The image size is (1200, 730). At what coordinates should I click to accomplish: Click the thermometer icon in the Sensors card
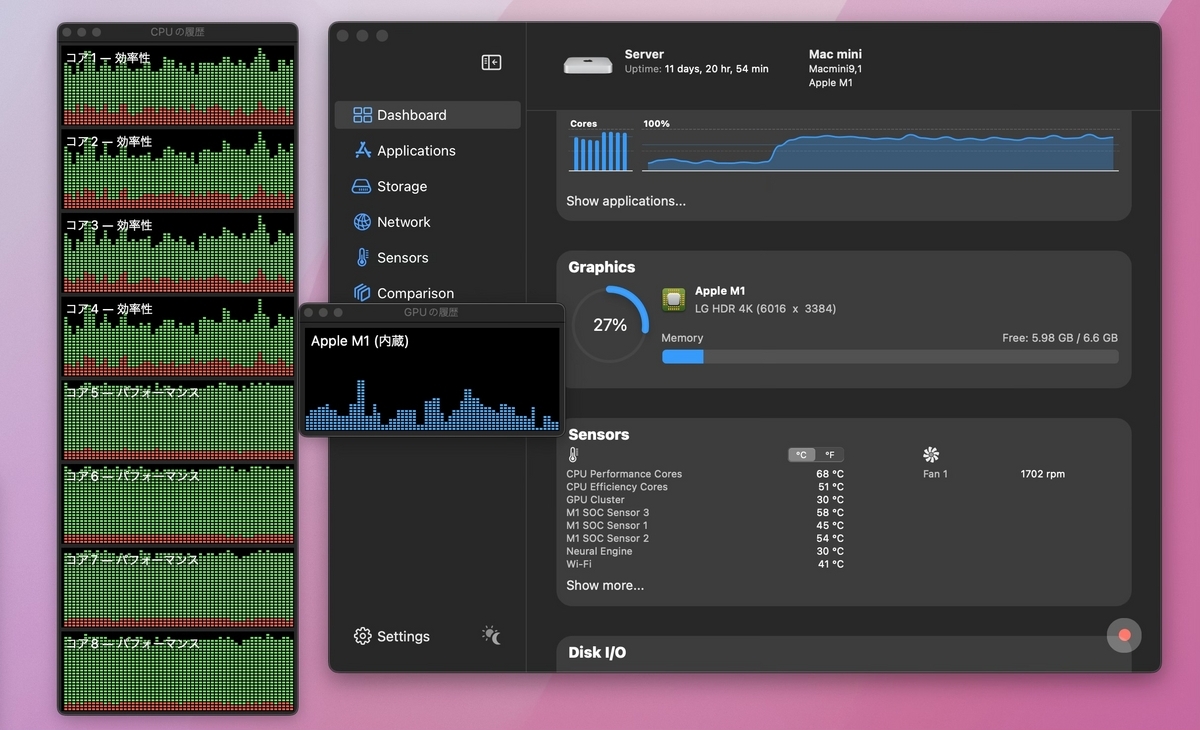(573, 454)
